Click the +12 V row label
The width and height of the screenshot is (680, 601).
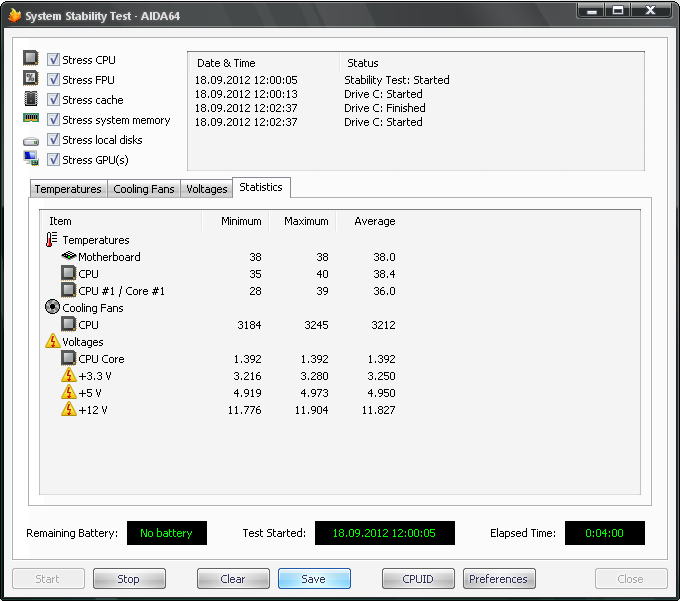pyautogui.click(x=93, y=410)
